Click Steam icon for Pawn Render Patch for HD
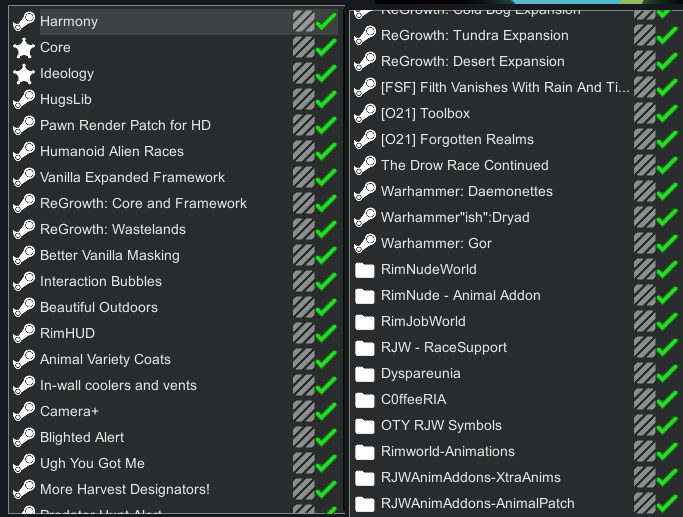The image size is (683, 517). (24, 125)
